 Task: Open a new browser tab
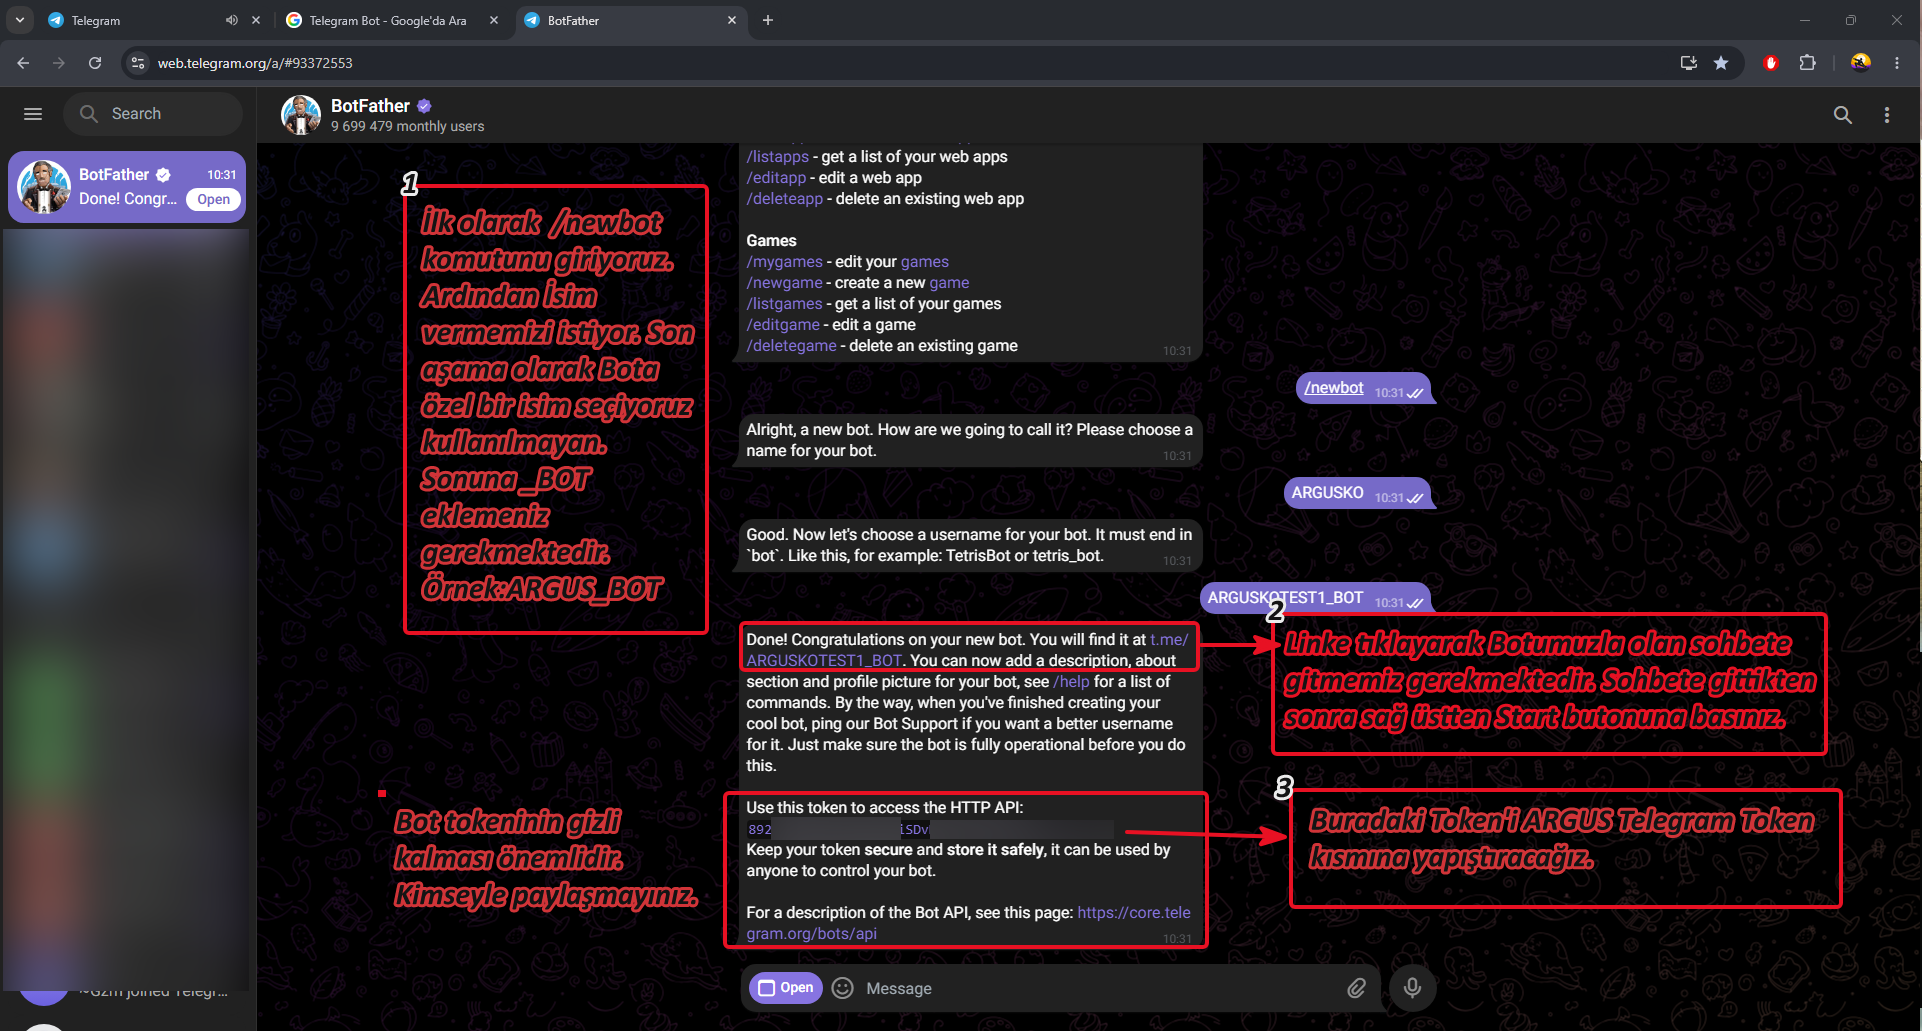768,20
